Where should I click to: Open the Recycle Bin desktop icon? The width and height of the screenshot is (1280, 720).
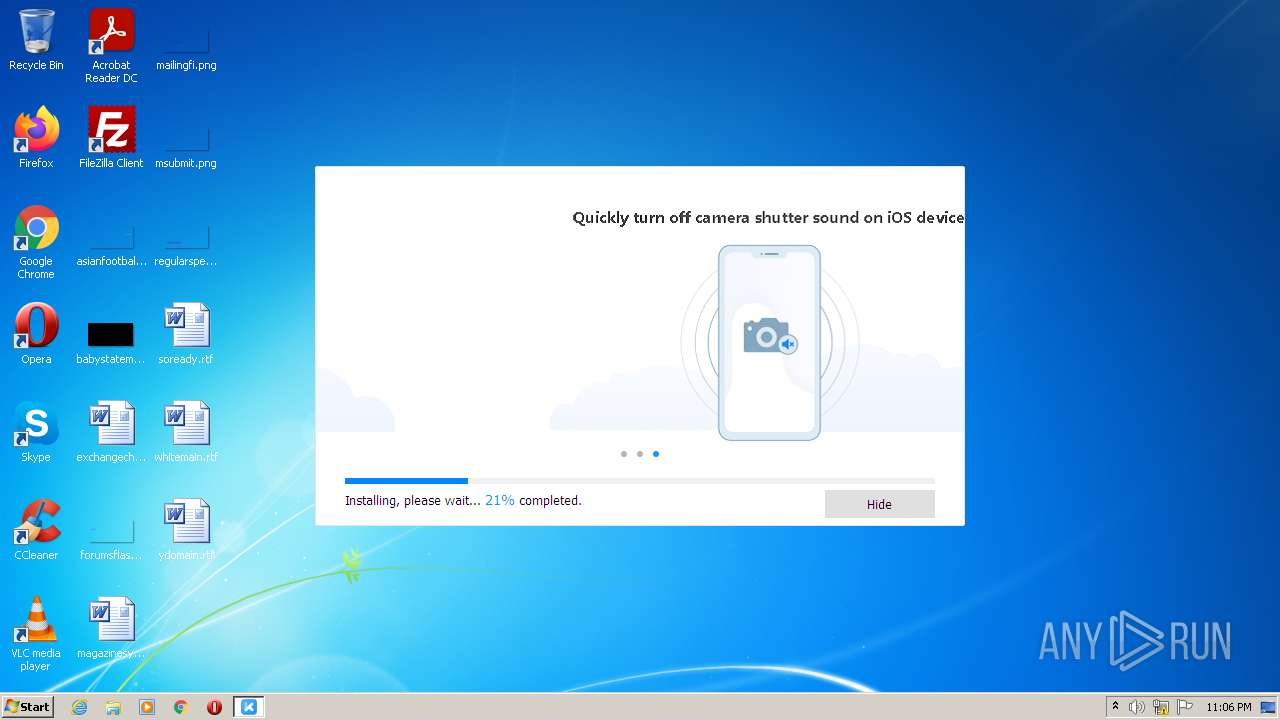pyautogui.click(x=36, y=40)
